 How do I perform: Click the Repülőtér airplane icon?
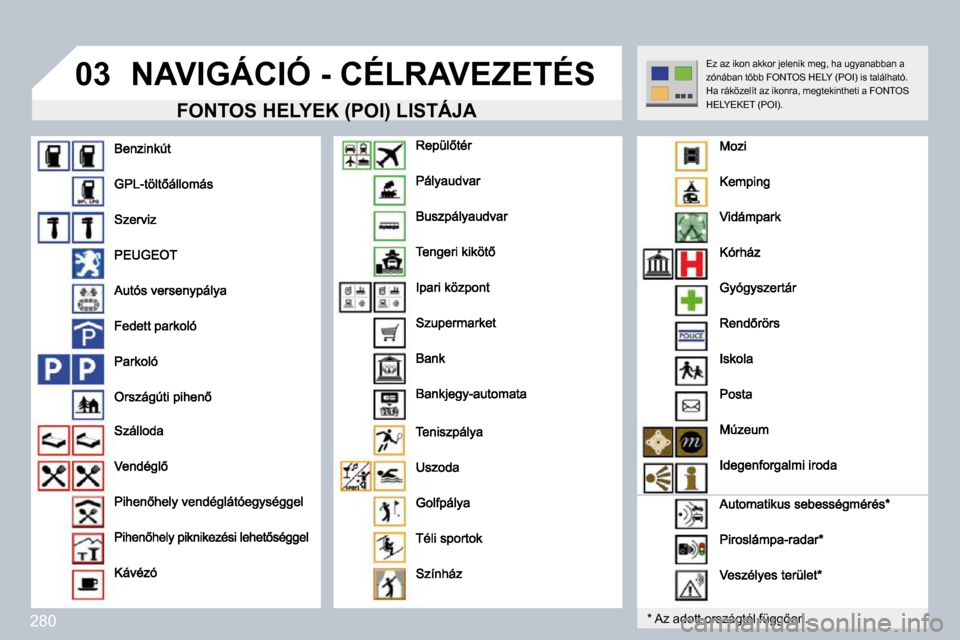click(x=389, y=155)
